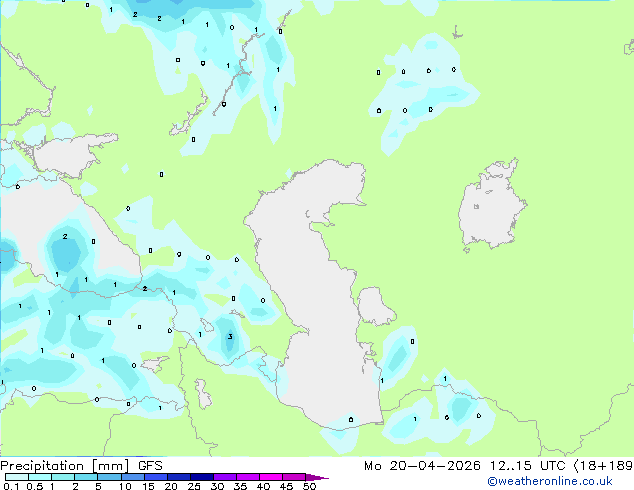Click the date text 'Mo 20-04-2026'
Viewport: 634px width, 490px height.
click(422, 466)
